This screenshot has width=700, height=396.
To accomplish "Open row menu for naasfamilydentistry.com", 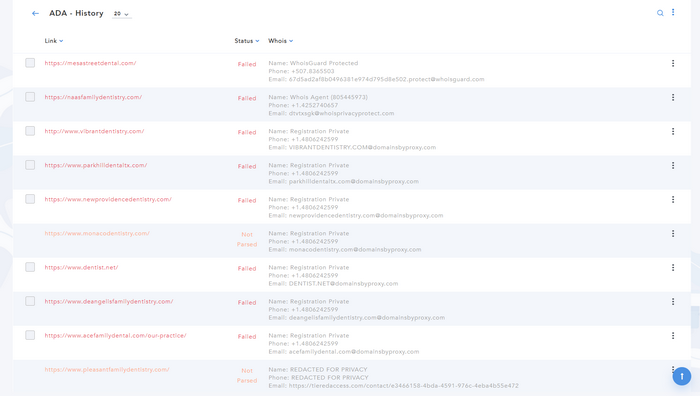I will (x=673, y=97).
